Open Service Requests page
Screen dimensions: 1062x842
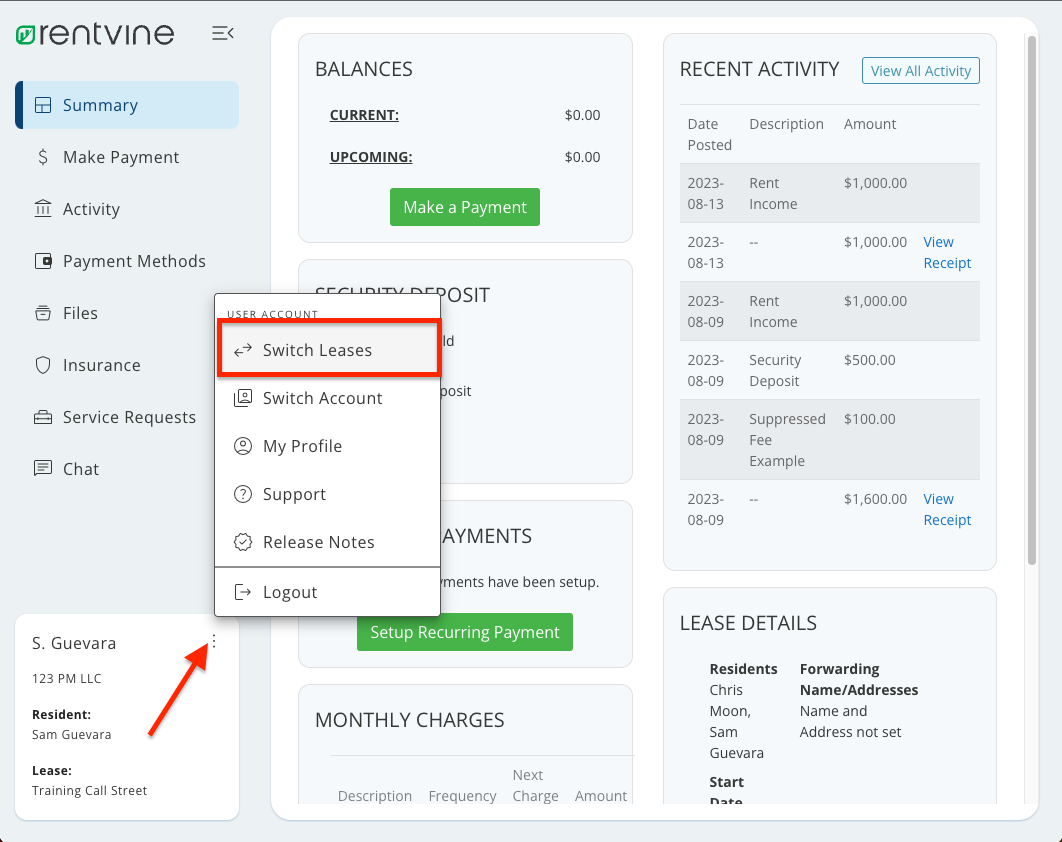coord(129,417)
